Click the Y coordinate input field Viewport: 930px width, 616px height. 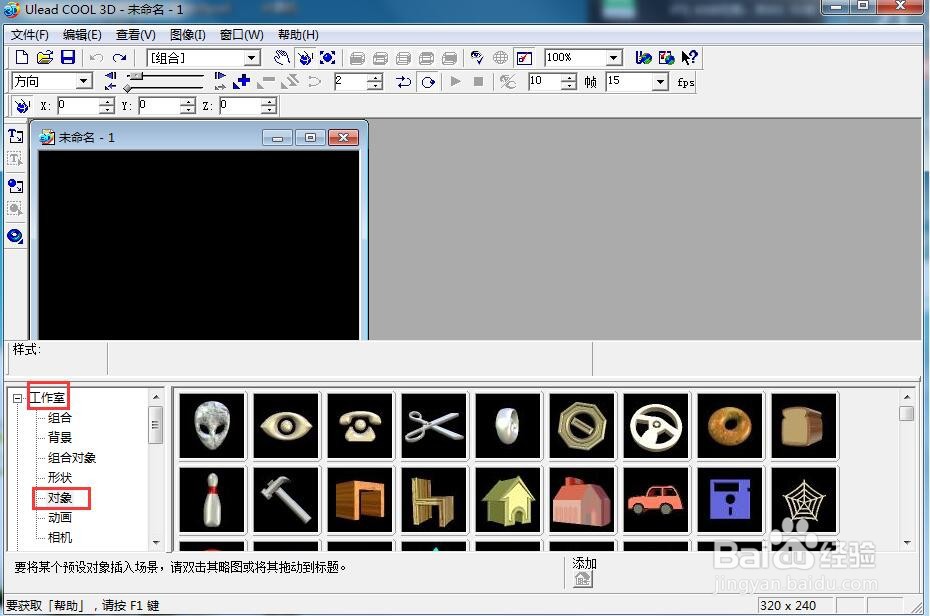tap(159, 106)
